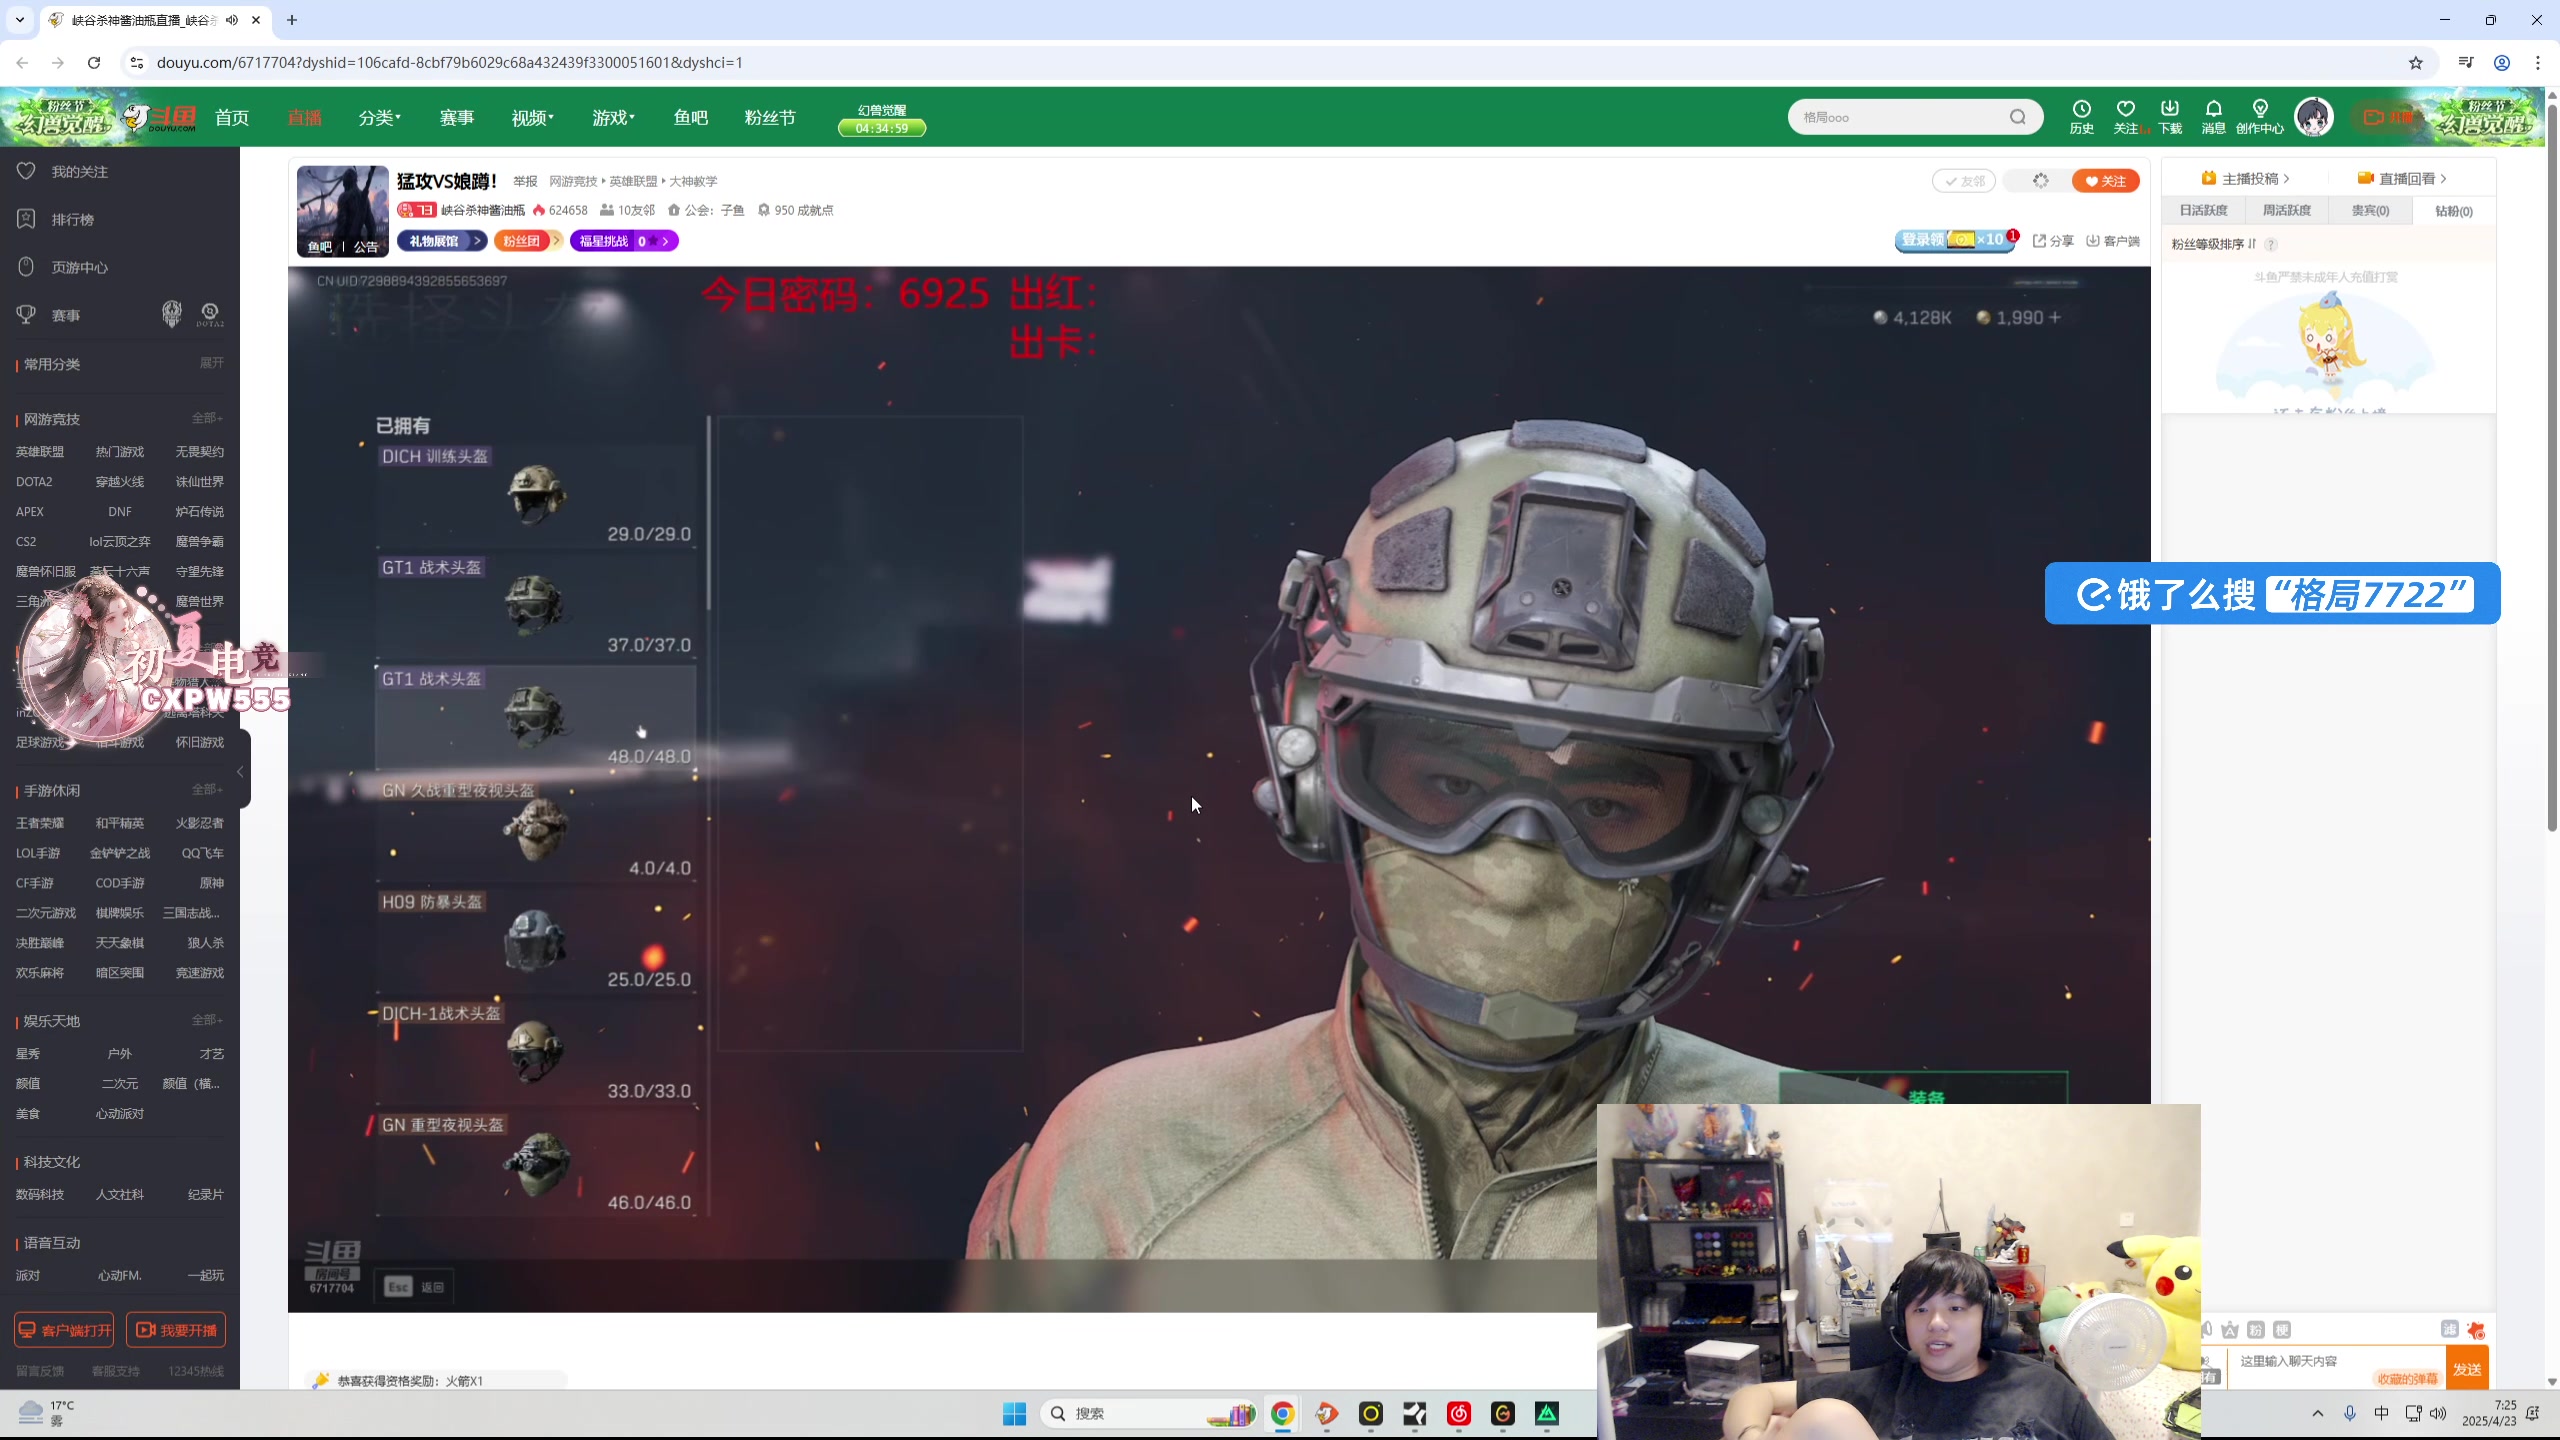Open the user avatar in the header
The height and width of the screenshot is (1440, 2560).
point(2314,117)
